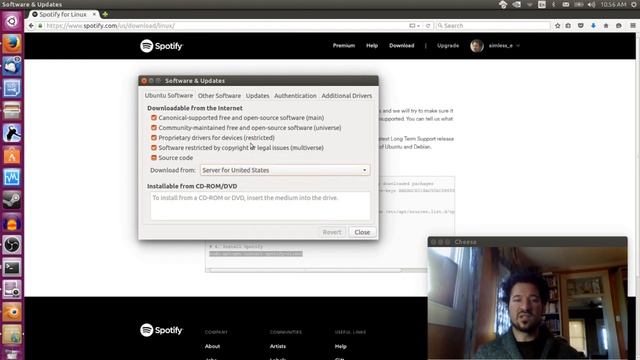Expand the aimless_e account menu

click(x=504, y=46)
